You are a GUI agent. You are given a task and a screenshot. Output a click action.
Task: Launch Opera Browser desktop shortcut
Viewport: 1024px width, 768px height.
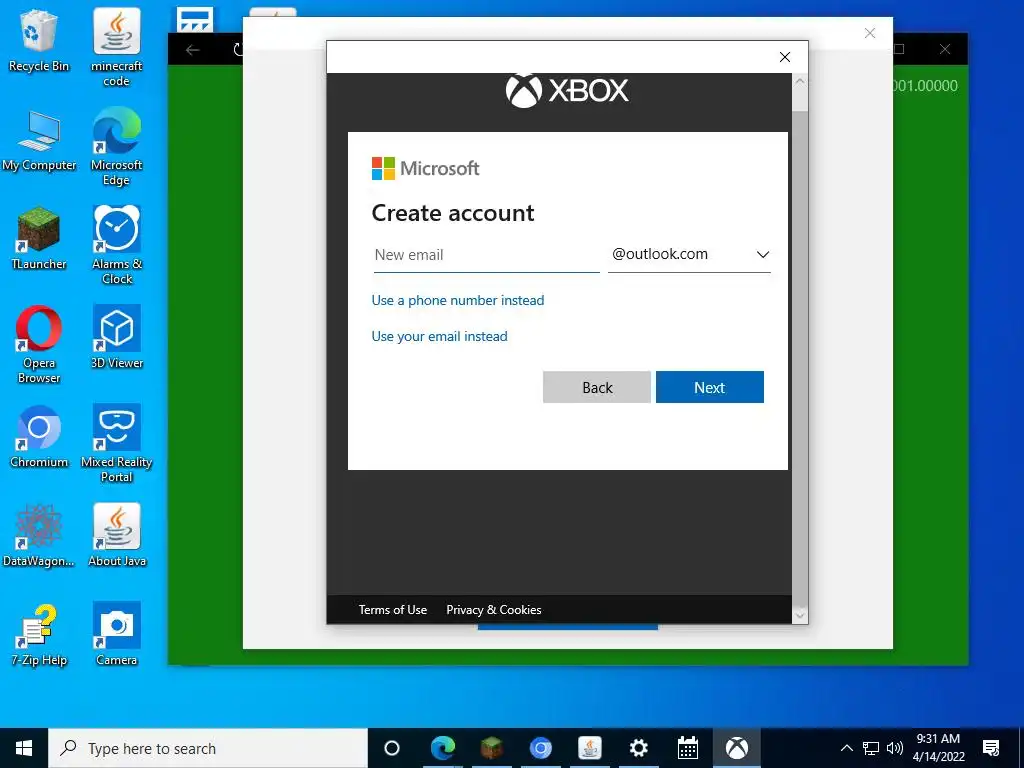(x=39, y=344)
